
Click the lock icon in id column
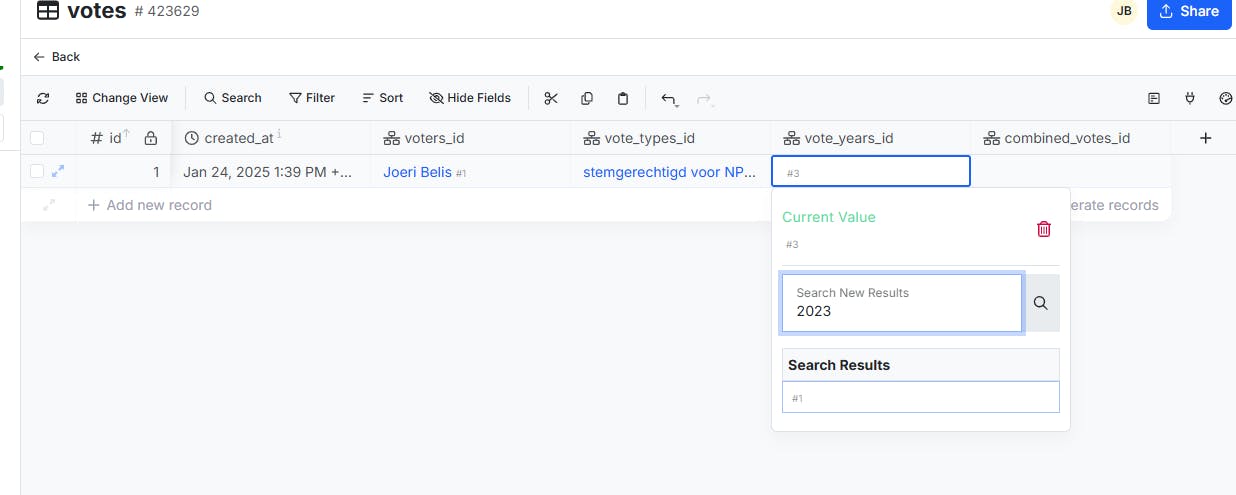tap(150, 138)
